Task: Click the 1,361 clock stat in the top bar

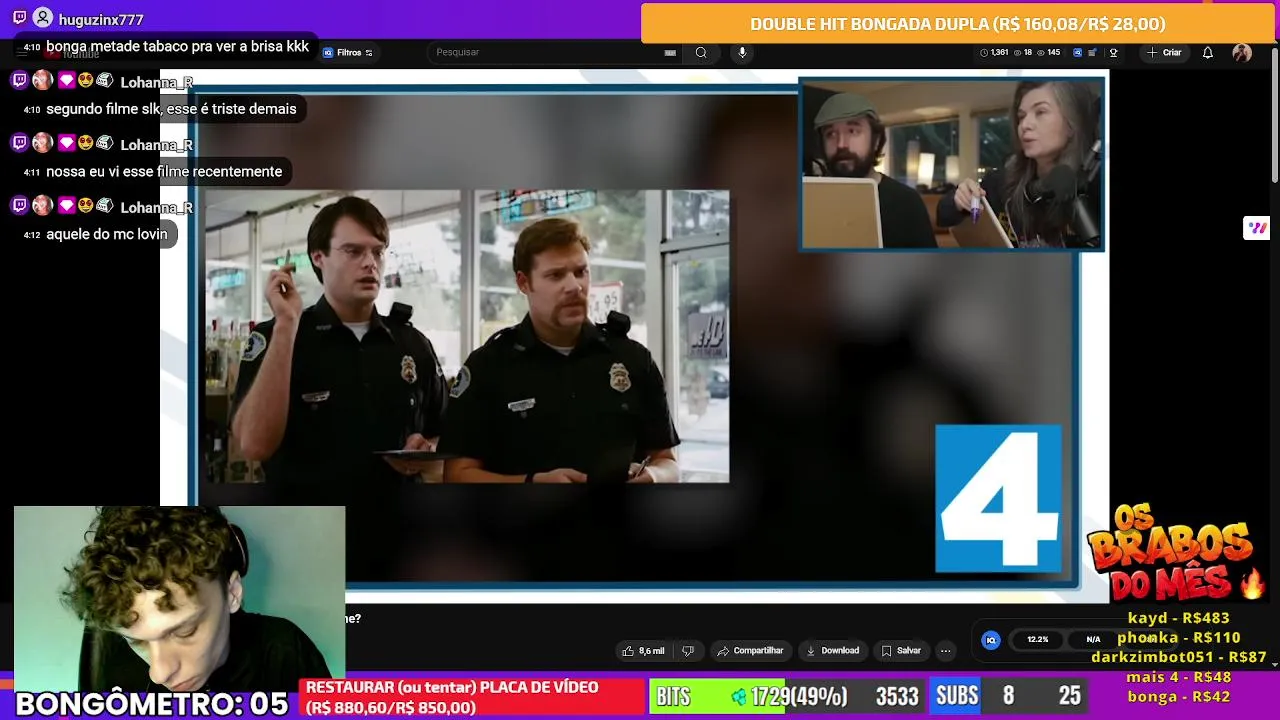Action: 994,53
